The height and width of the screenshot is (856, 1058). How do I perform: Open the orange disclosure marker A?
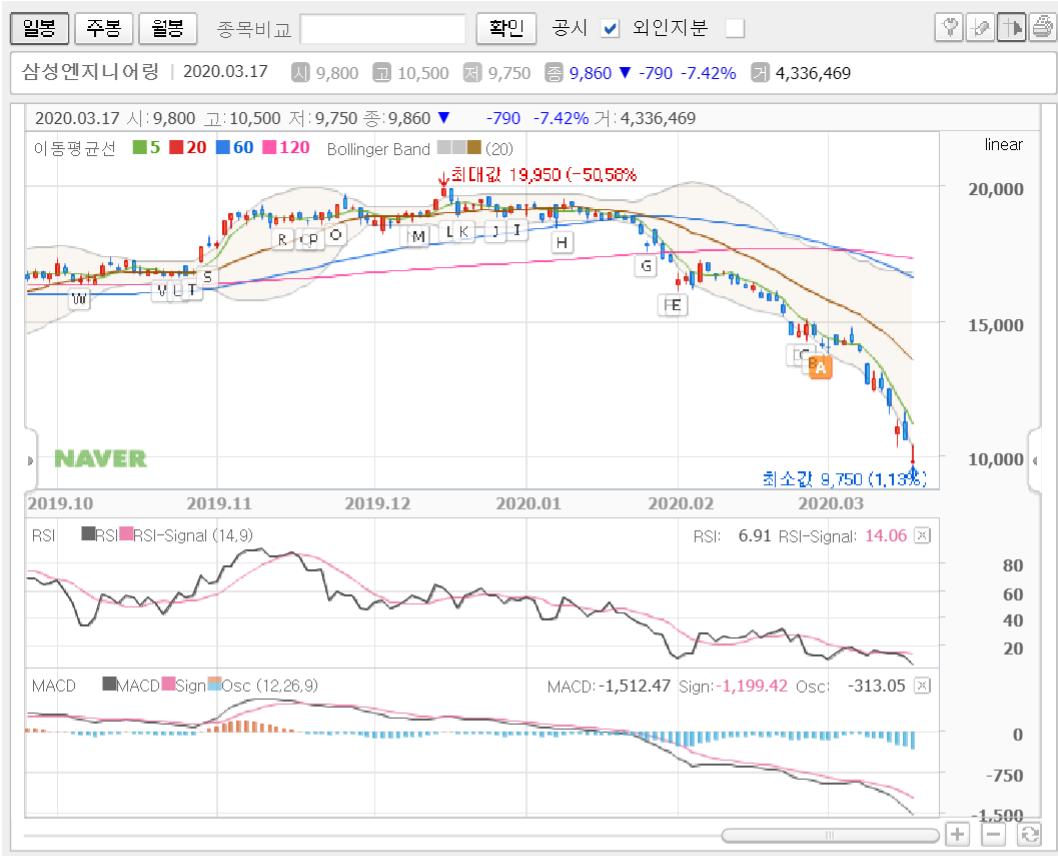(x=820, y=368)
